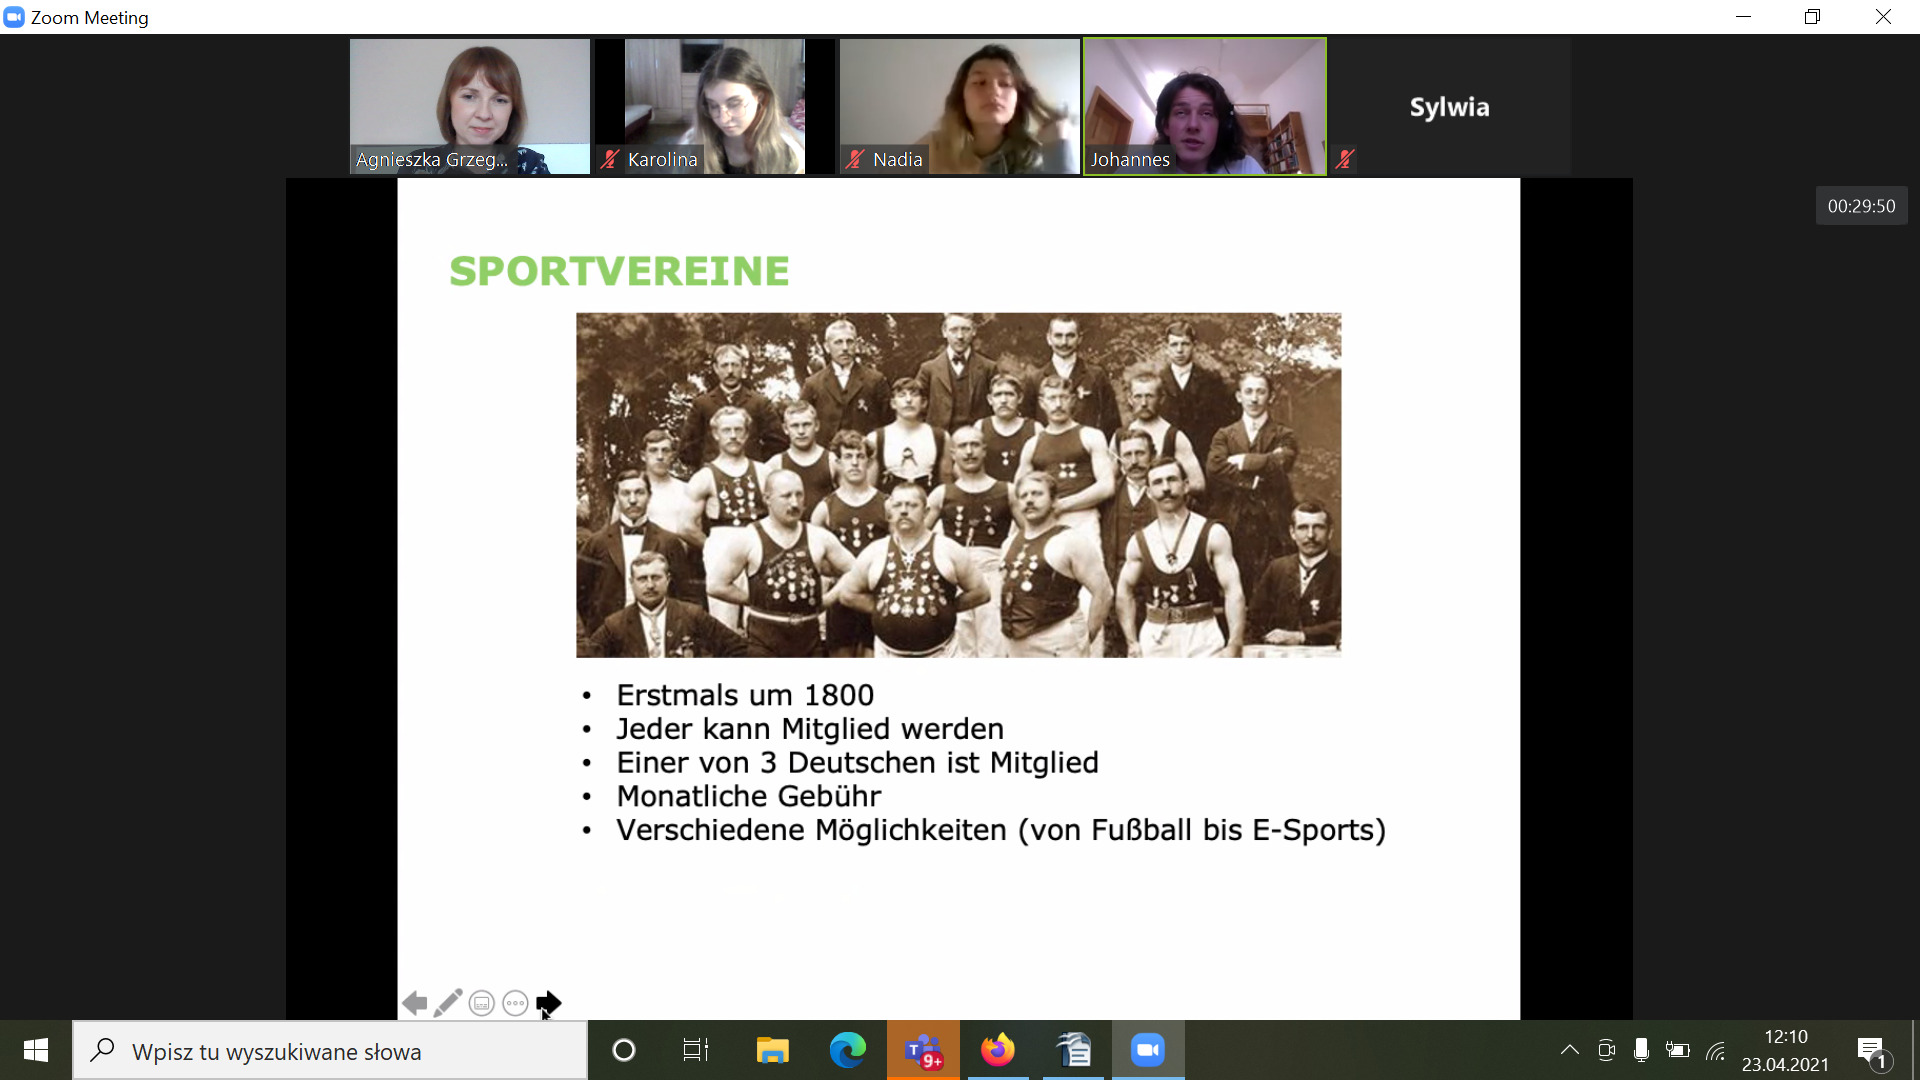Image resolution: width=1920 pixels, height=1080 pixels.
Task: Select Karolina's video thumbnail
Action: 715,106
